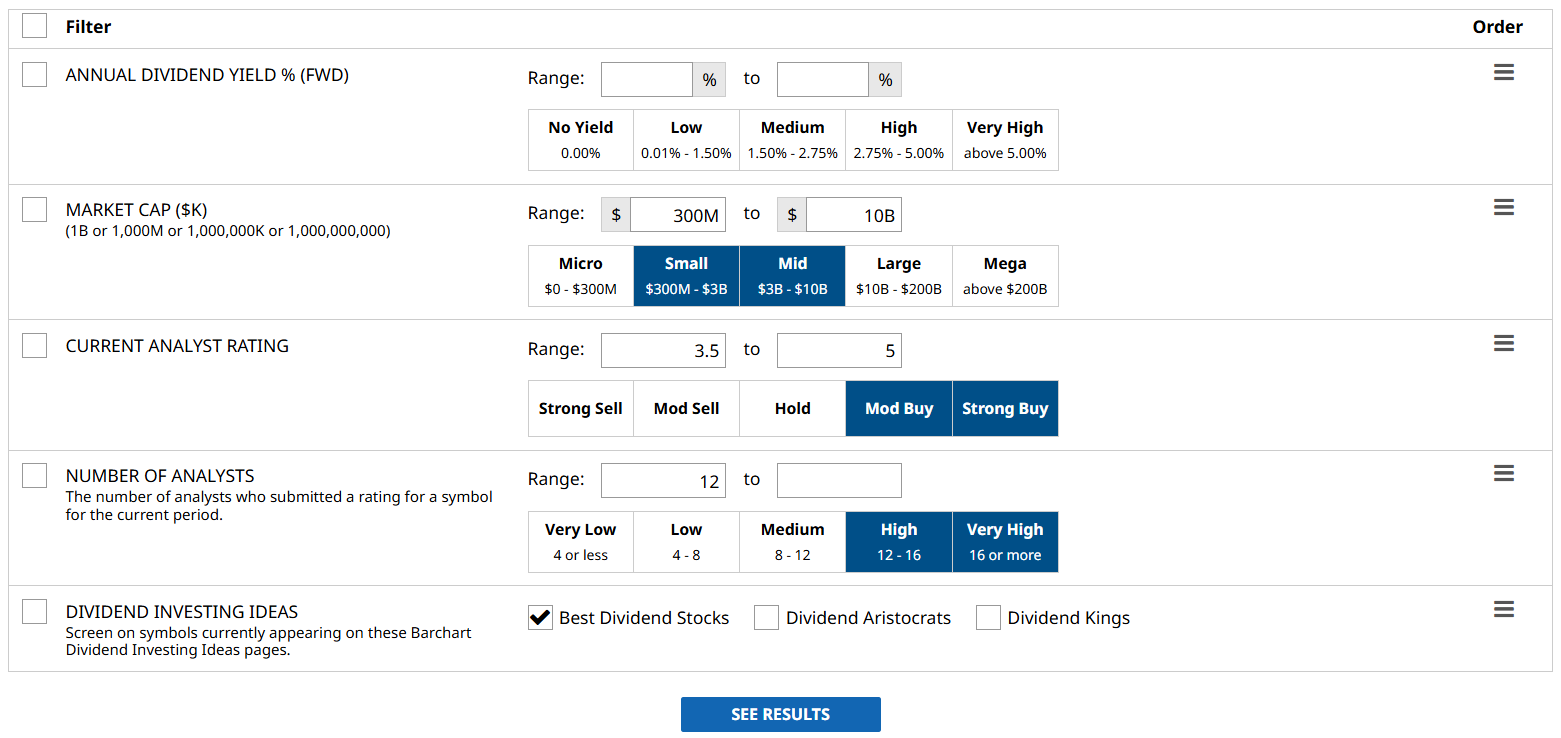1561x738 pixels.
Task: Tick the select-all checkbox beside Filter header
Action: point(34,26)
